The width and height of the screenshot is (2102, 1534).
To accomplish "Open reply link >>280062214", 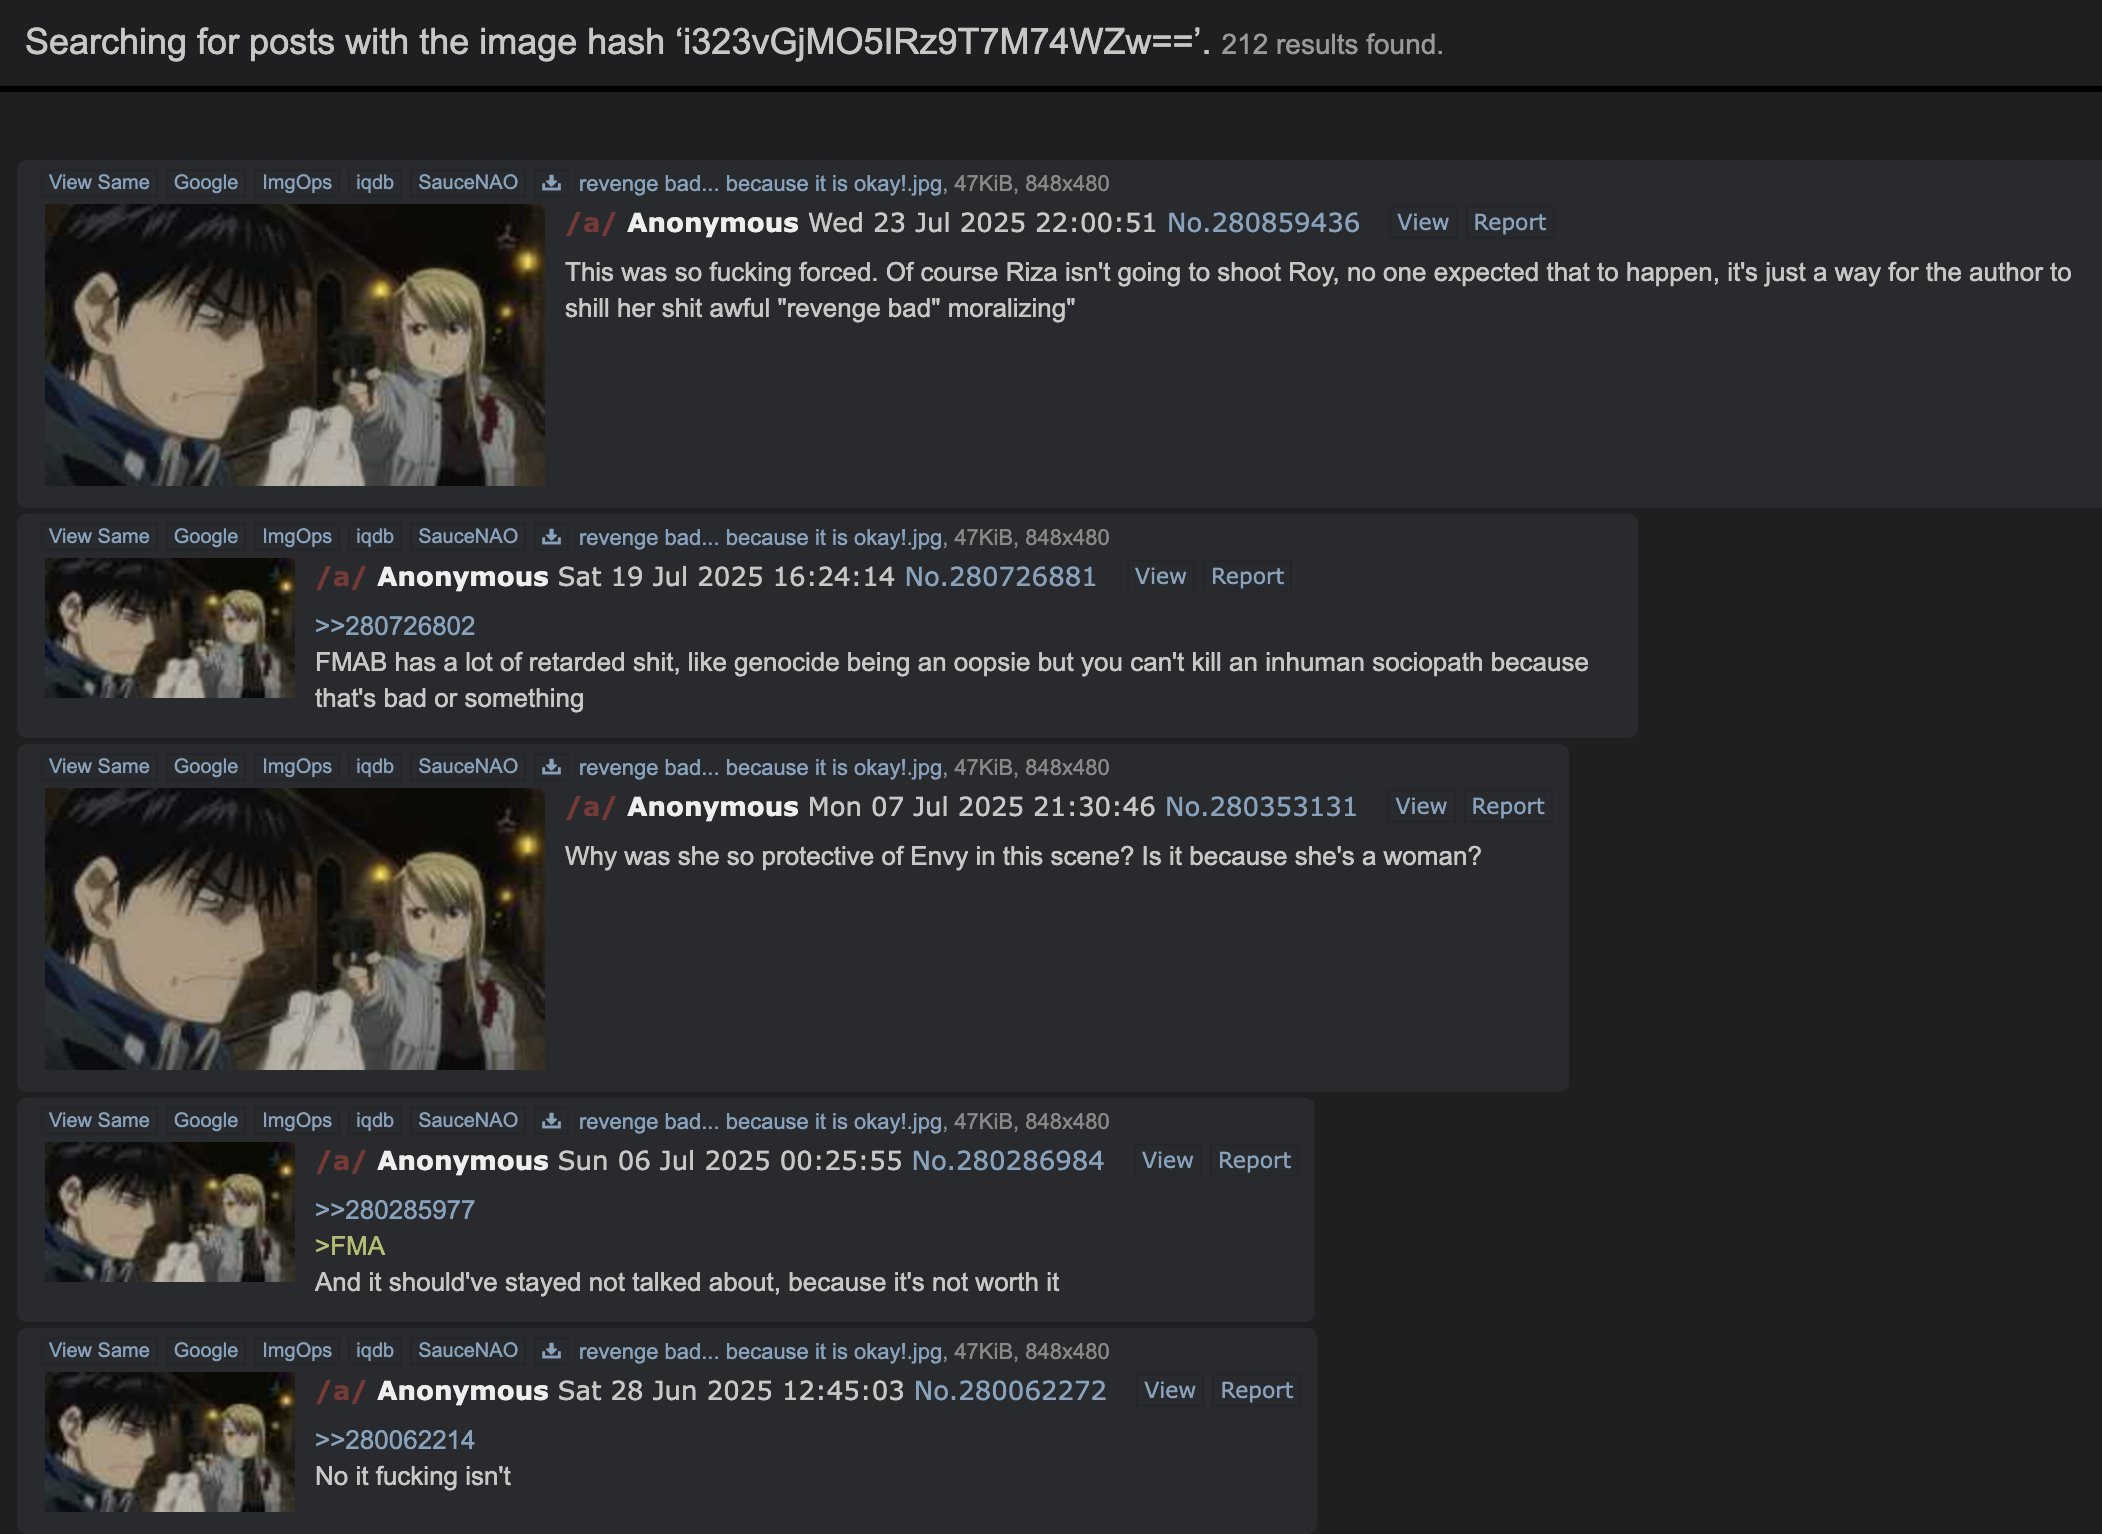I will tap(395, 1440).
